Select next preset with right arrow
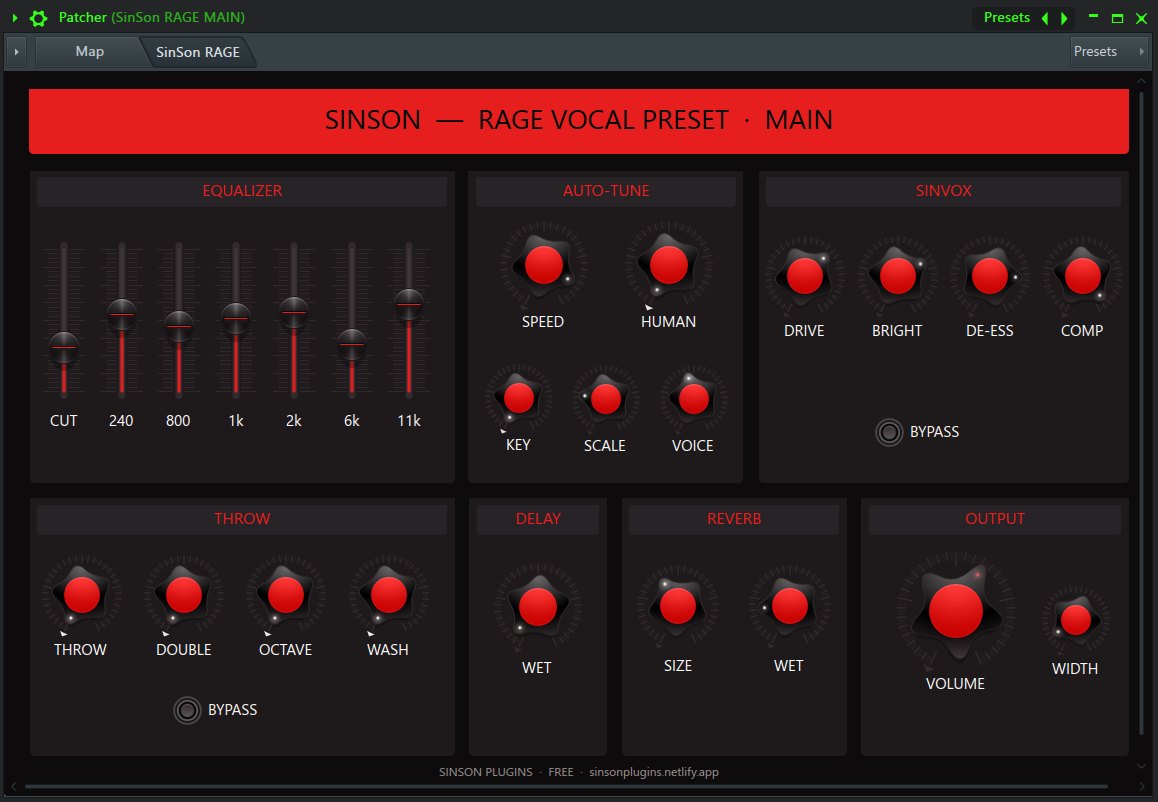 1064,18
